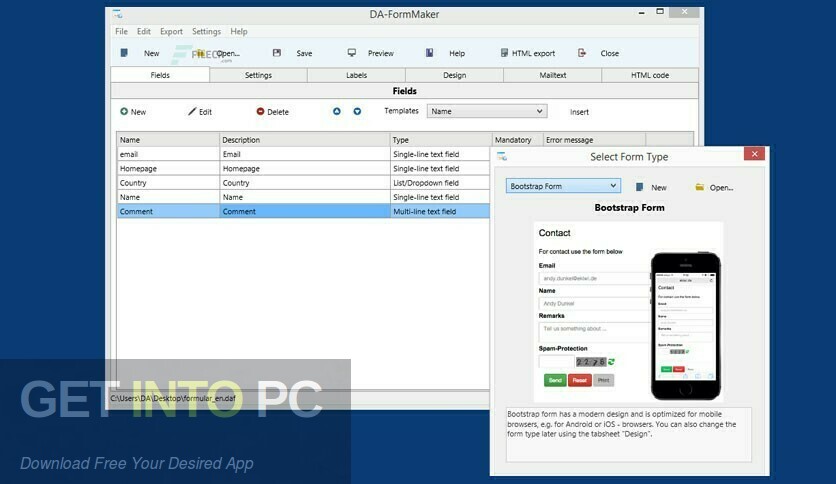The image size is (836, 484).
Task: Click the red Delete field icon
Action: (x=260, y=111)
